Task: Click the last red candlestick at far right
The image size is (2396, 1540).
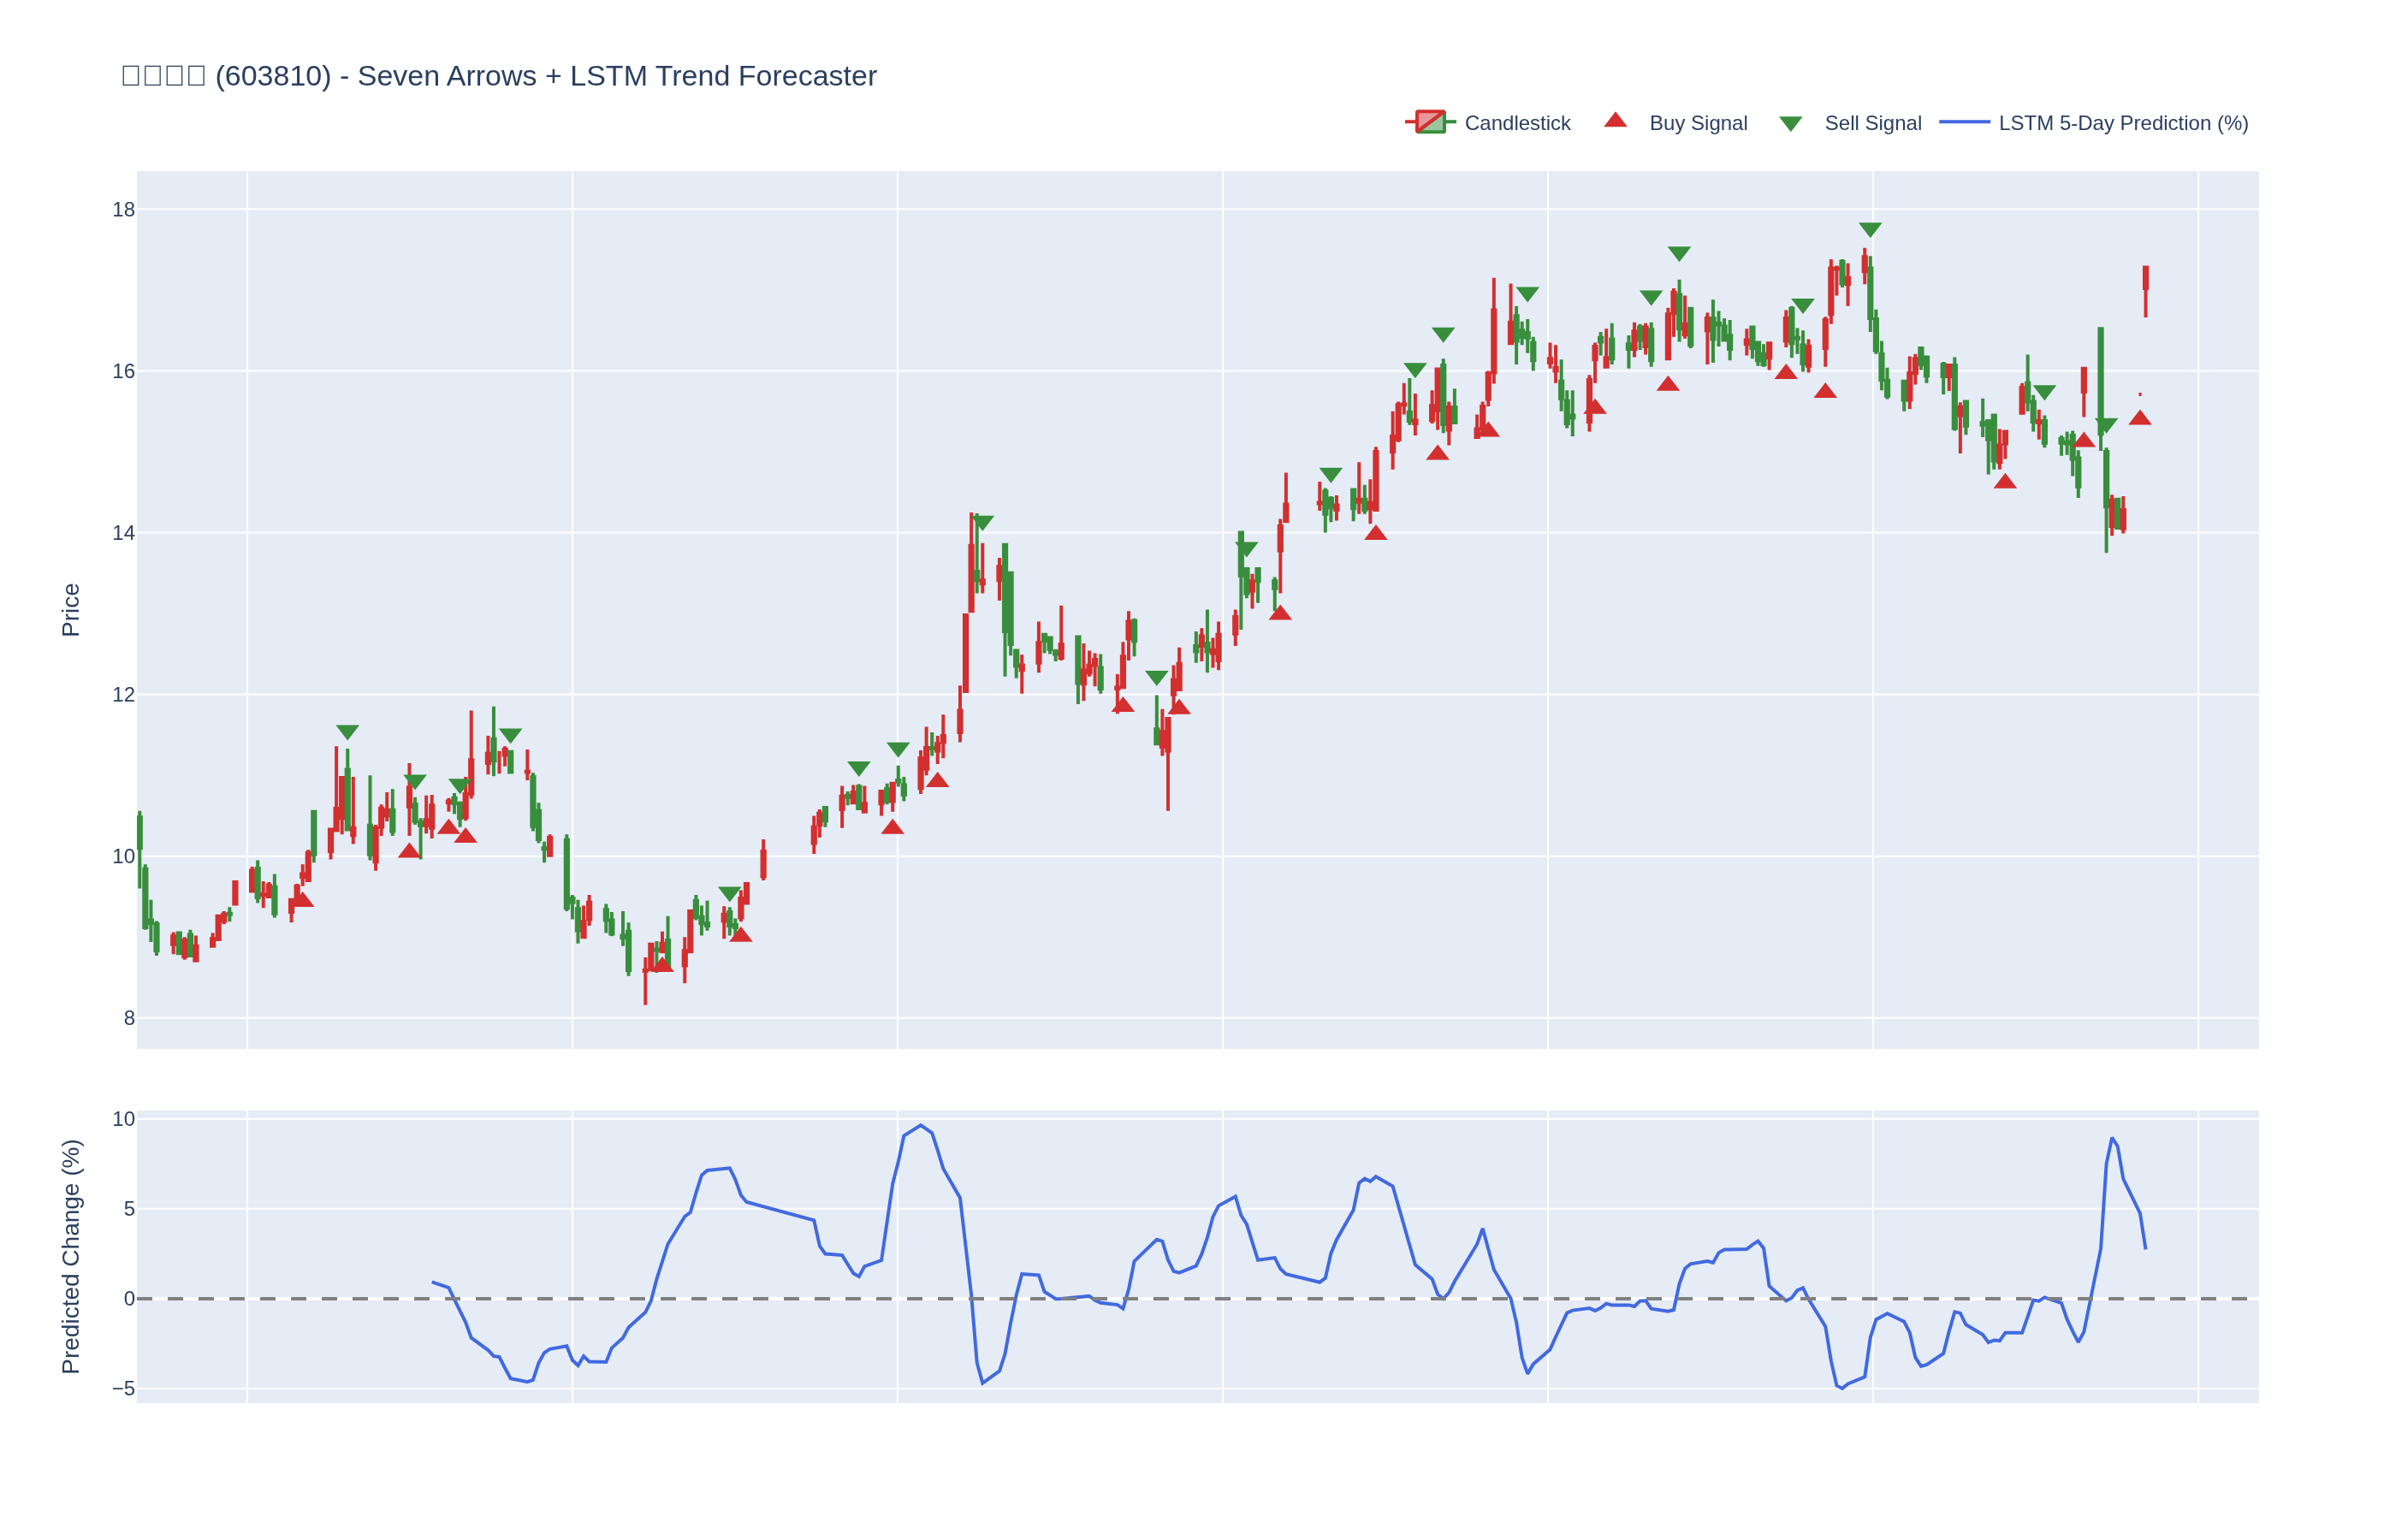Action: (2145, 280)
